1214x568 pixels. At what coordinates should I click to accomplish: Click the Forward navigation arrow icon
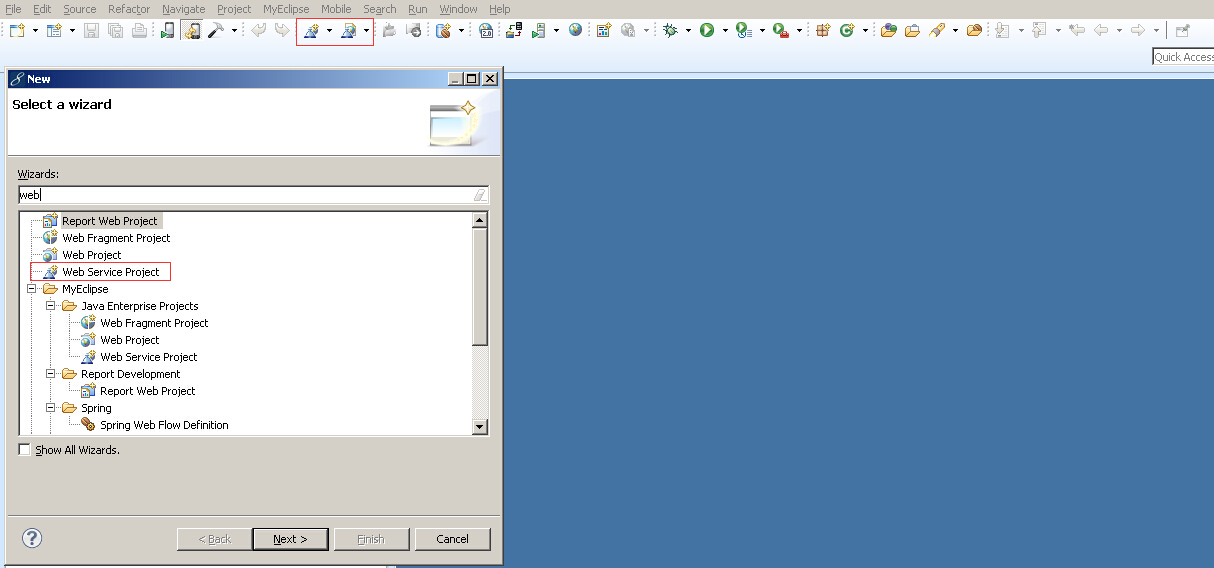tap(1138, 31)
